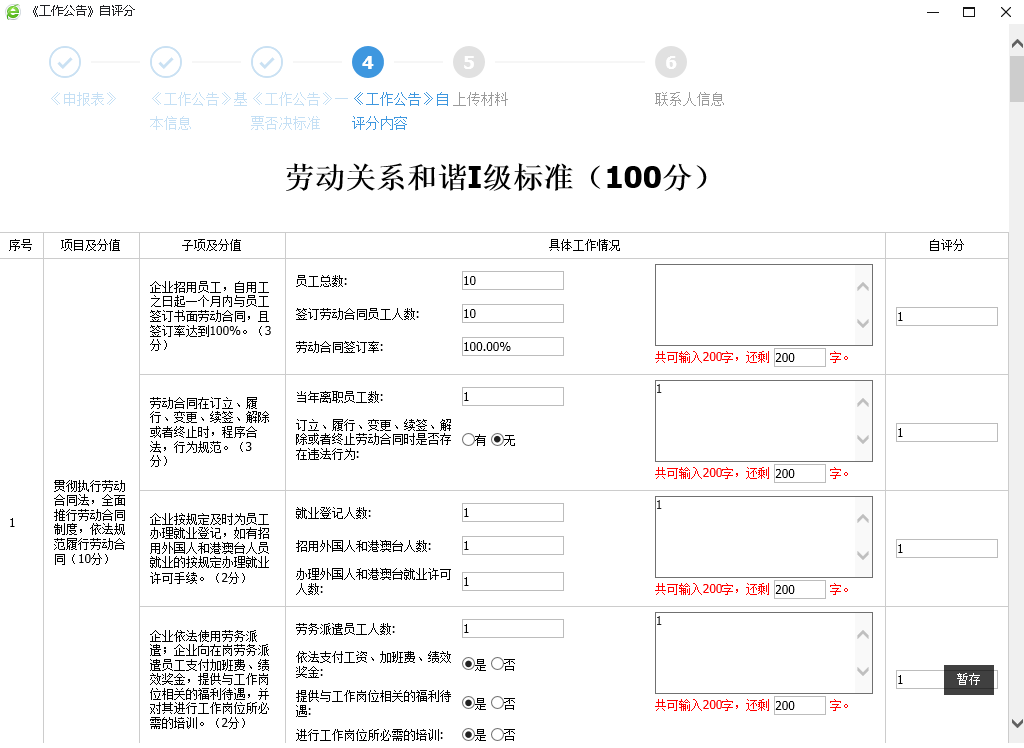Go to the 上传材料 step label
Screen dimensions: 1024x748
pyautogui.click(x=481, y=99)
